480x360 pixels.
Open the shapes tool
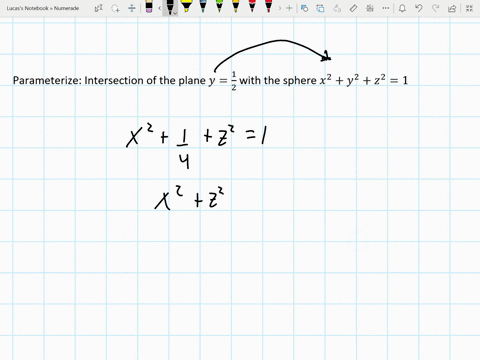tap(304, 8)
